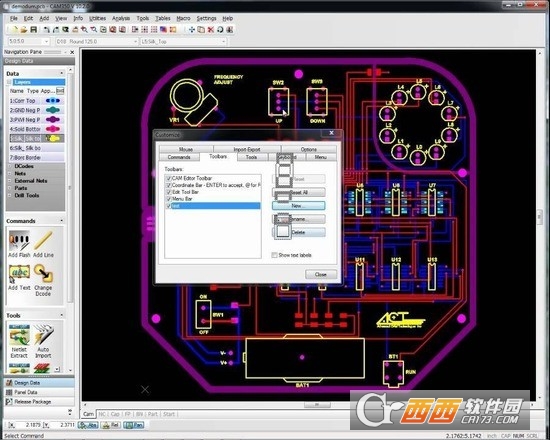Click the red X Delete toolbar icon

(210, 30)
